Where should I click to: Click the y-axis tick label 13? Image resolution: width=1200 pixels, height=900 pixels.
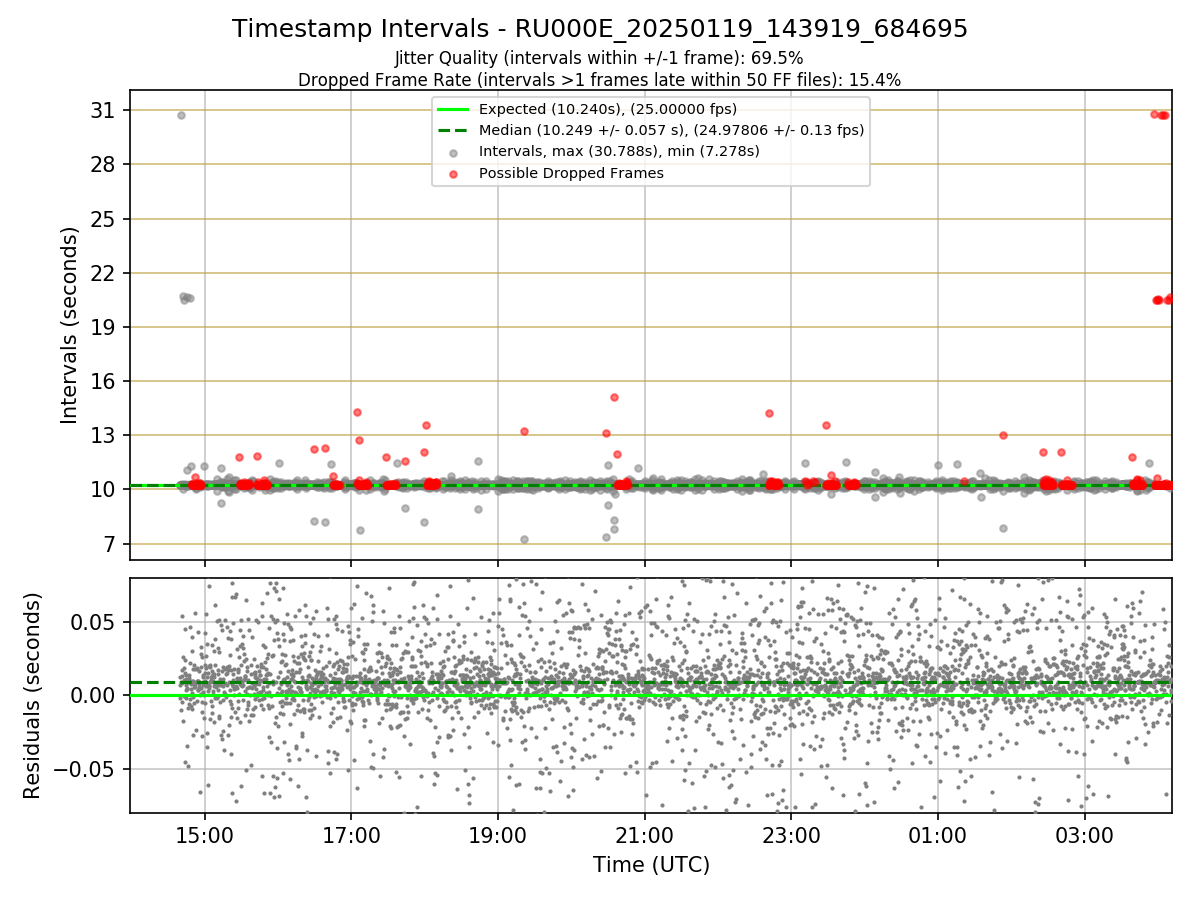coord(104,436)
